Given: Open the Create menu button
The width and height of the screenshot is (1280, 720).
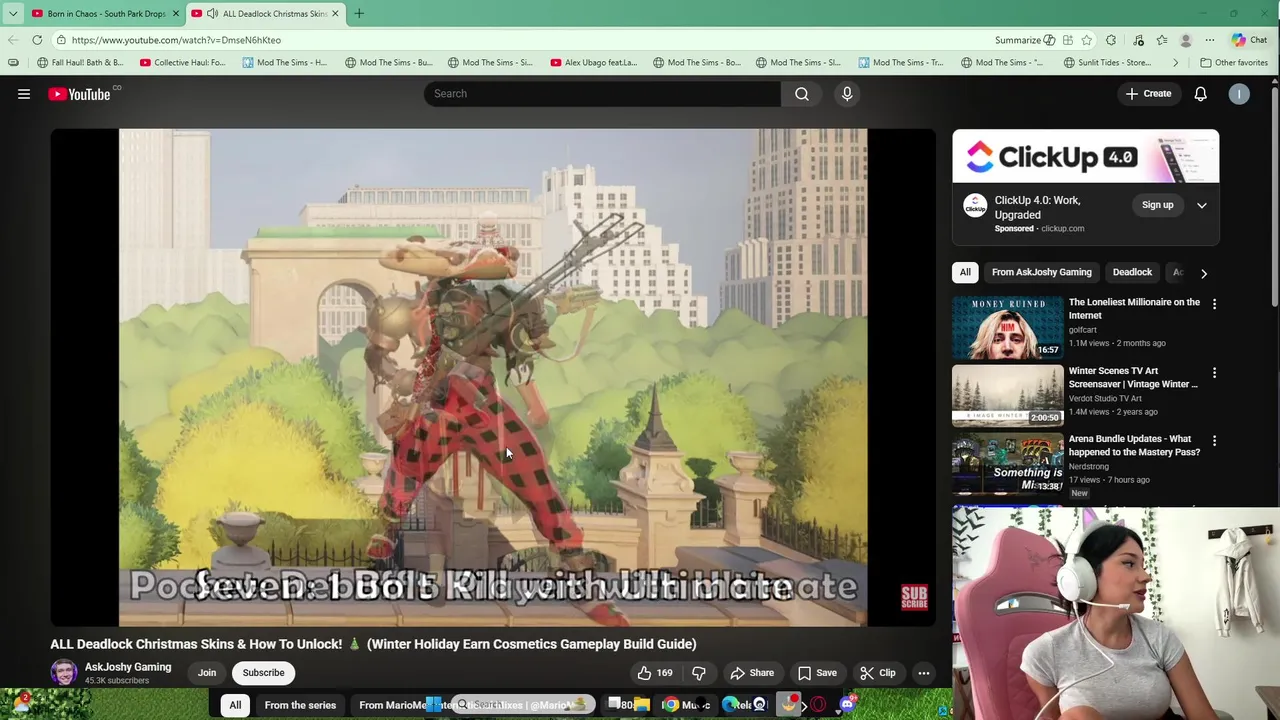Looking at the screenshot, I should click(1148, 94).
